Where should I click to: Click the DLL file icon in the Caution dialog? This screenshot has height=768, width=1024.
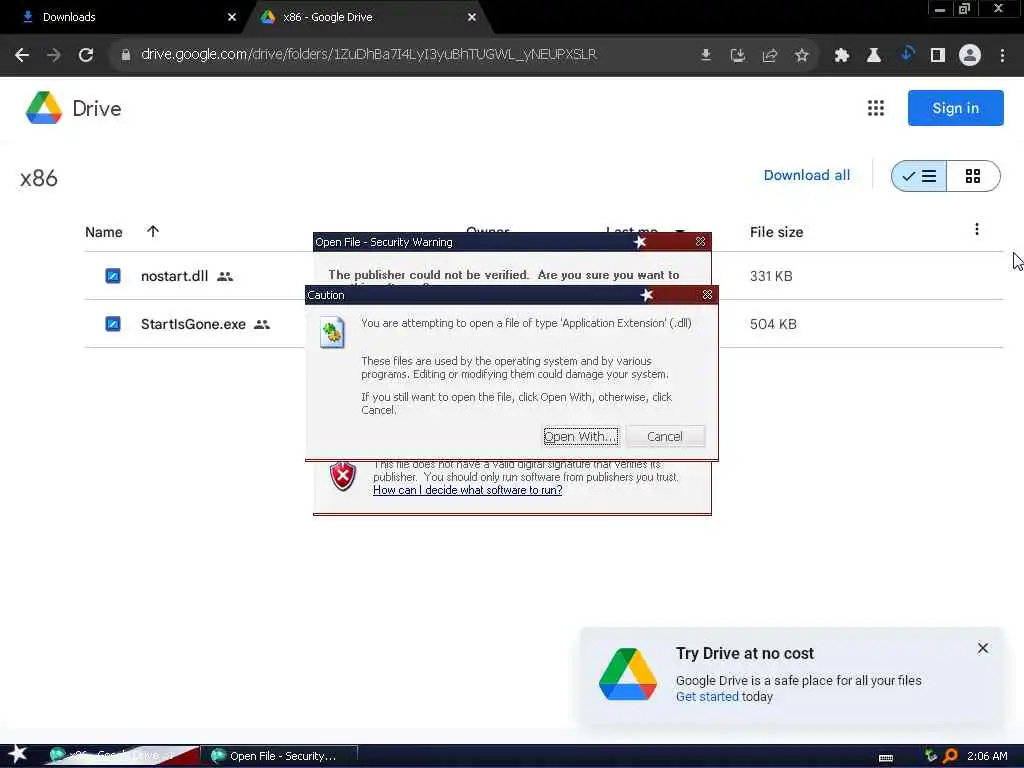click(332, 332)
